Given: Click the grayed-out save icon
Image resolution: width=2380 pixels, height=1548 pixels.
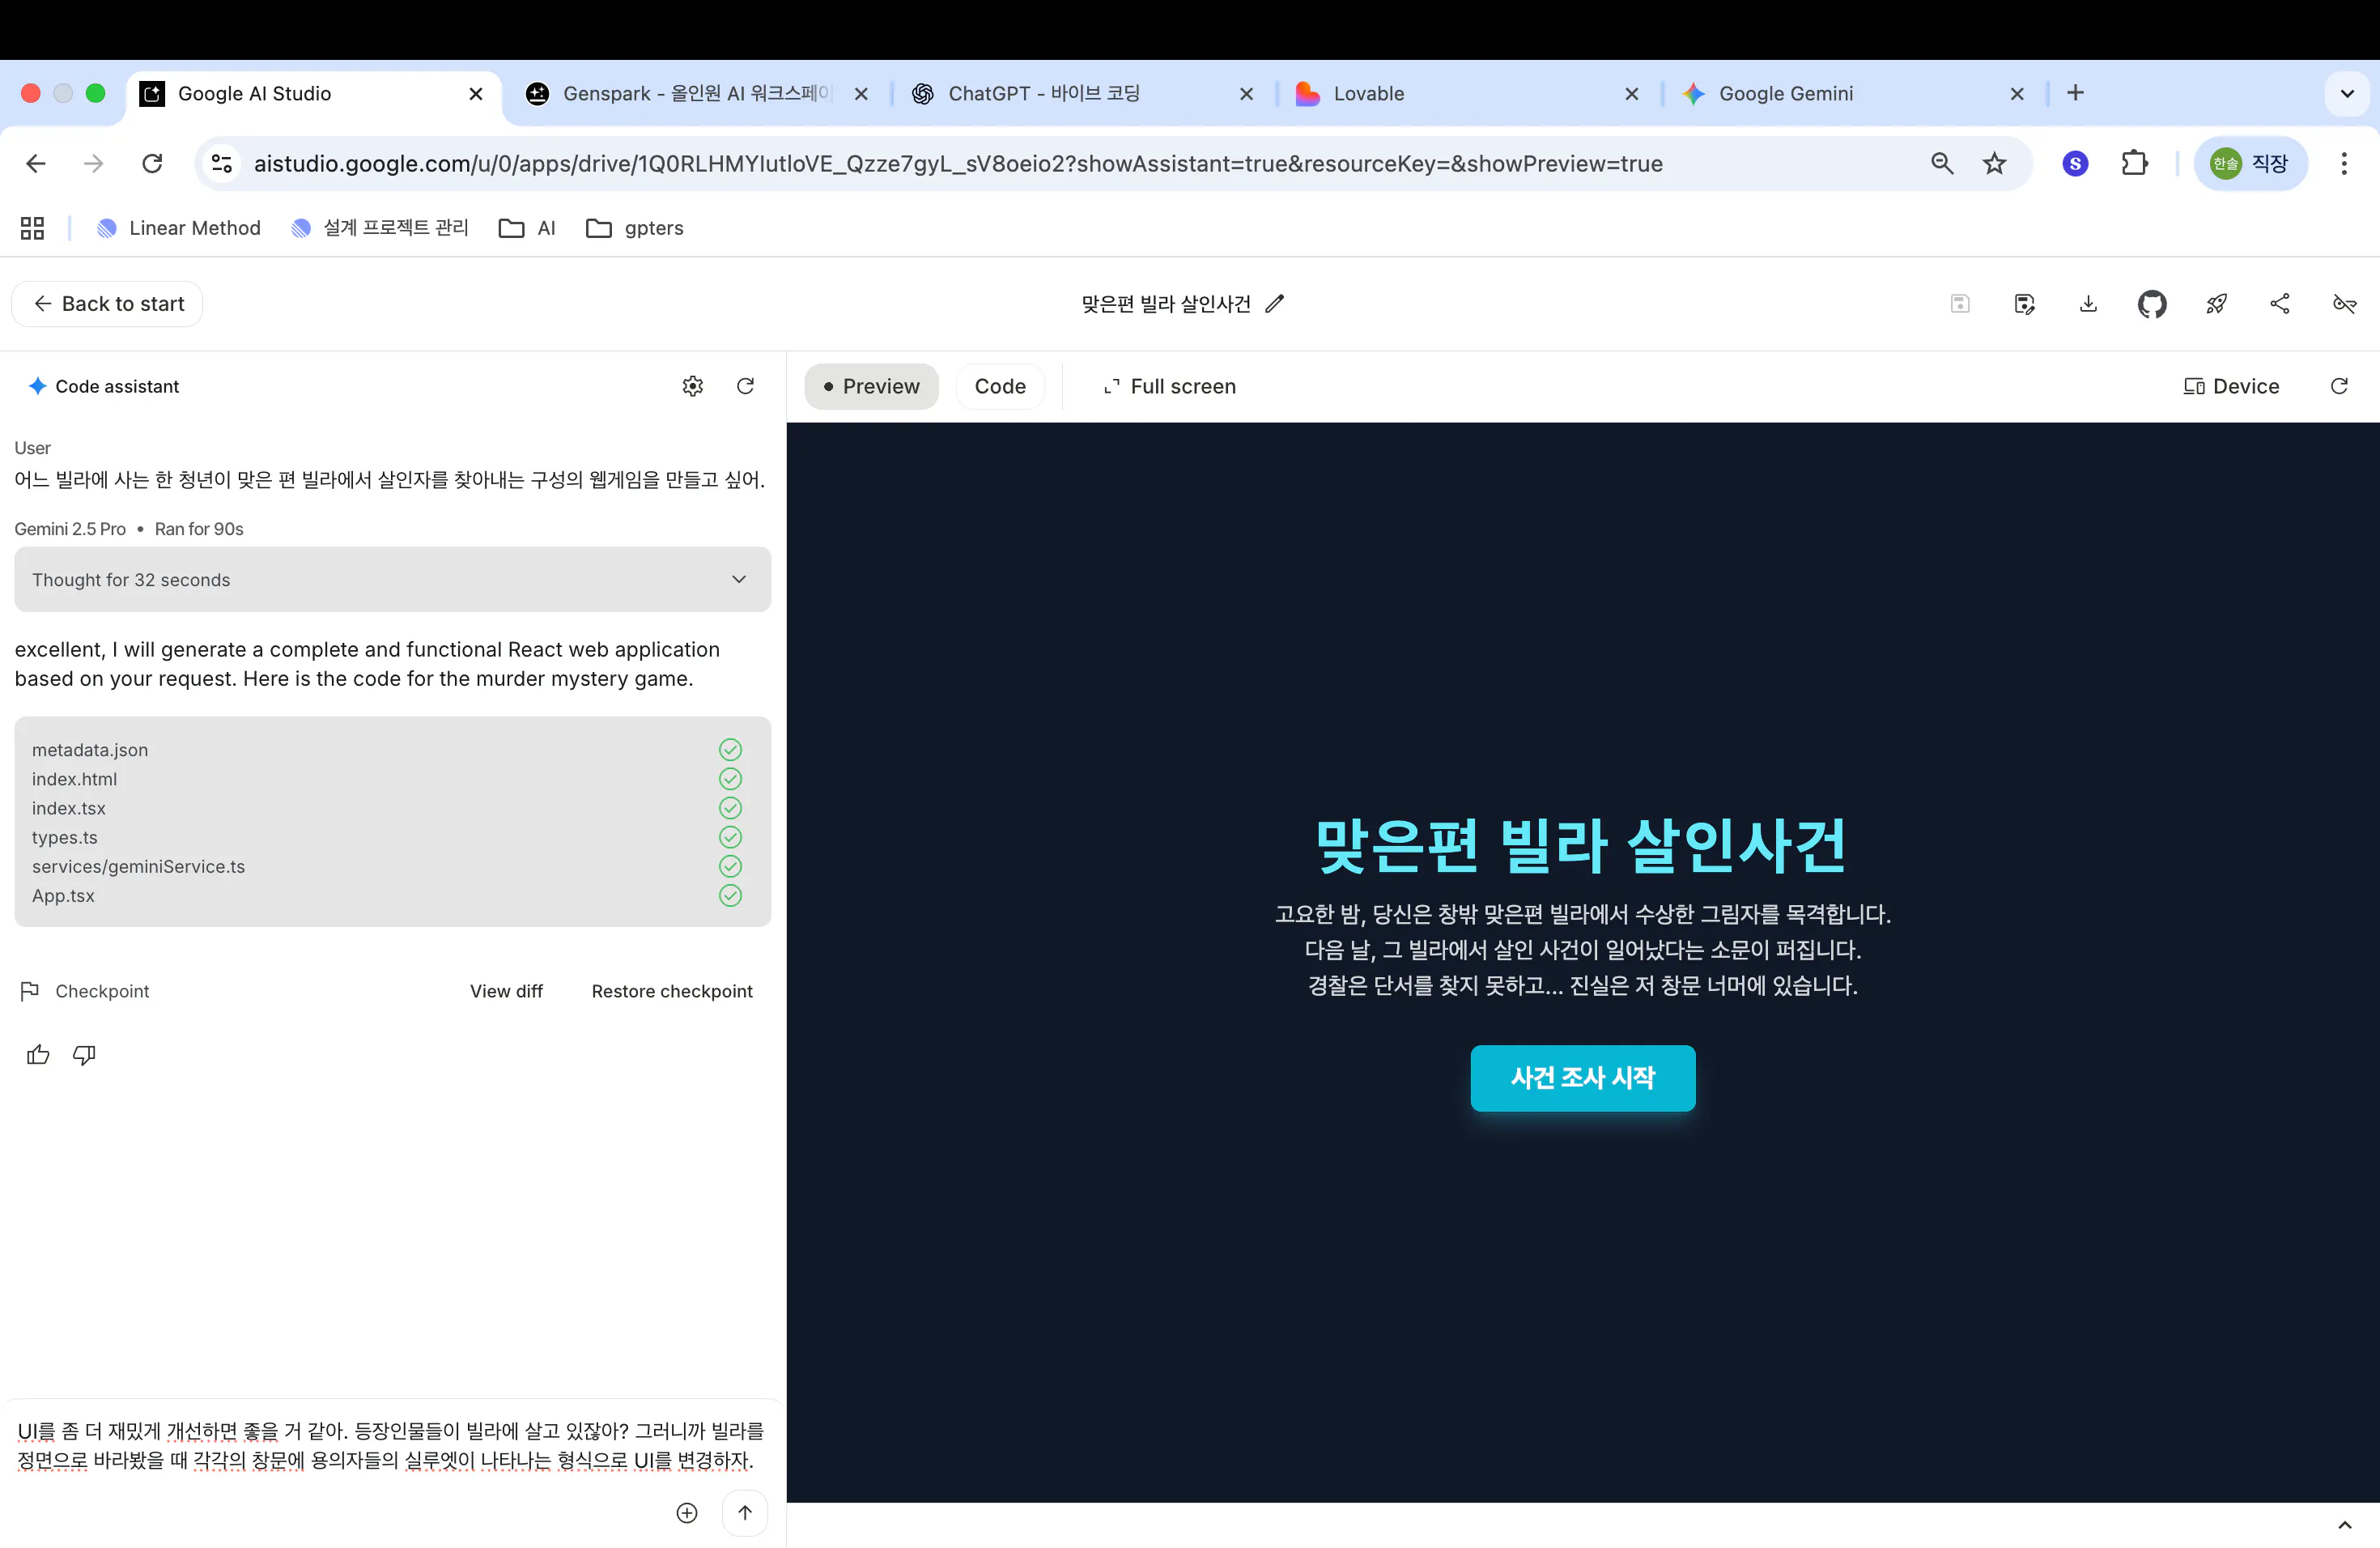Looking at the screenshot, I should click(1959, 304).
